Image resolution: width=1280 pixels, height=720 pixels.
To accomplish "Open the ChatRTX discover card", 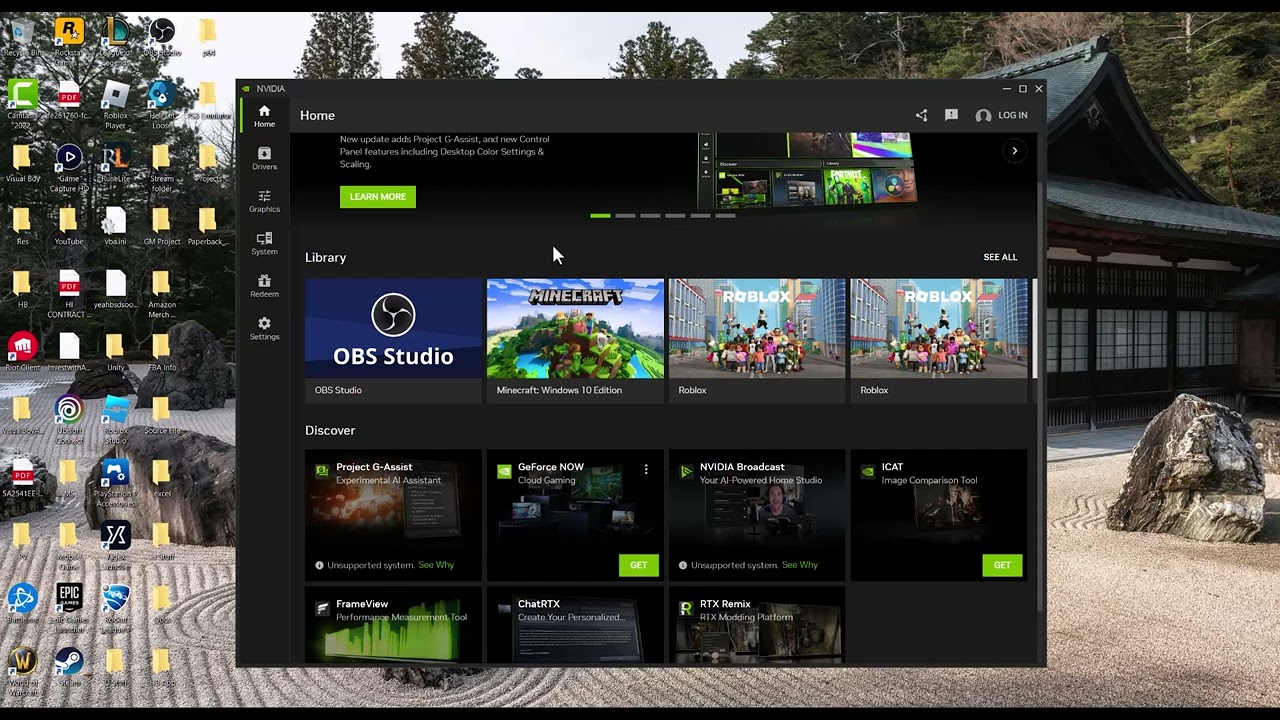I will click(x=575, y=625).
